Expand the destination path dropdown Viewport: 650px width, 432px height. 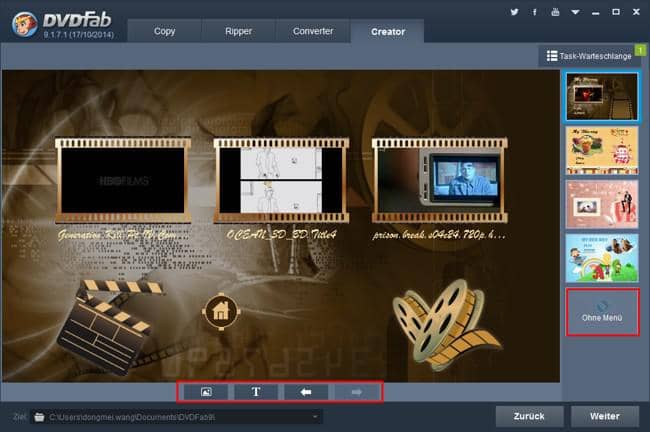point(315,417)
